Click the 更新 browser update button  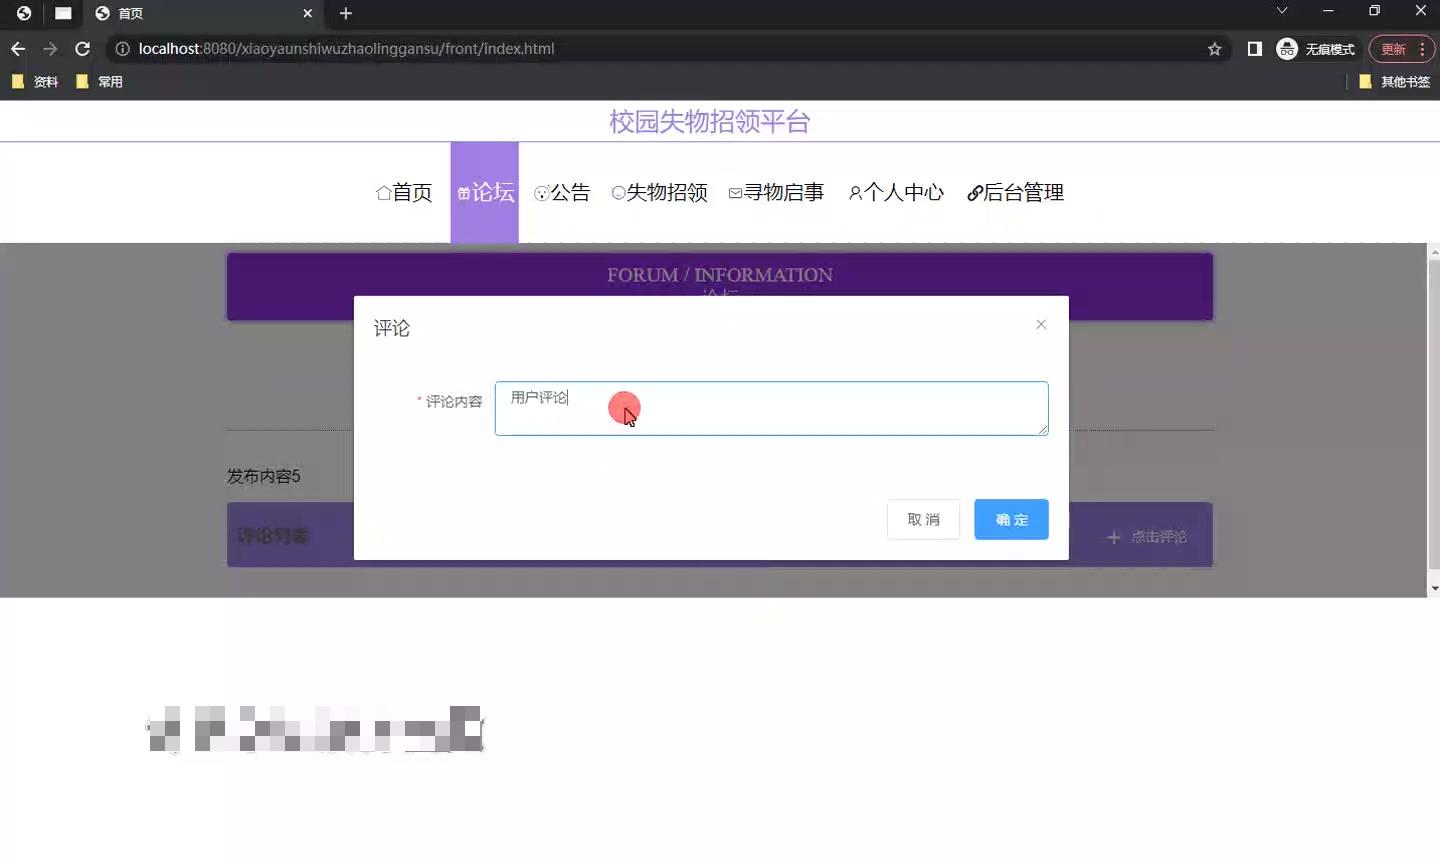(1402, 48)
